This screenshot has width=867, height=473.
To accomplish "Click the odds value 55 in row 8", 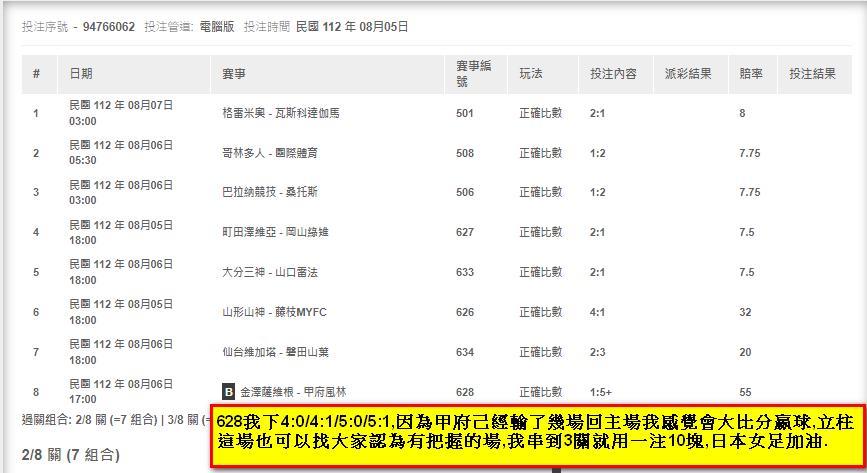I will coord(745,392).
